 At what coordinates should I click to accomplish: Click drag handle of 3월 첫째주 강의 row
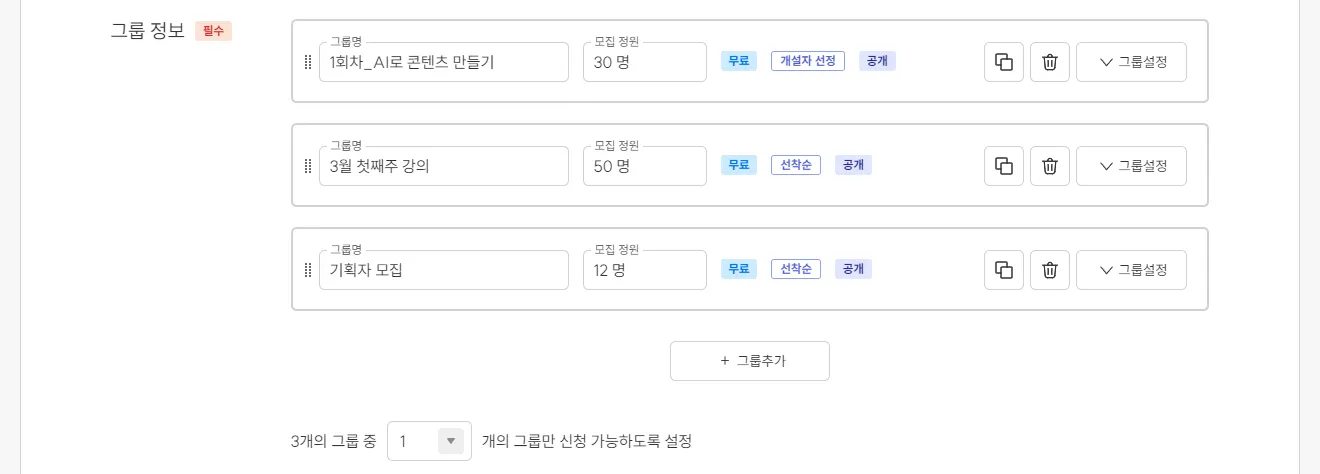[307, 166]
